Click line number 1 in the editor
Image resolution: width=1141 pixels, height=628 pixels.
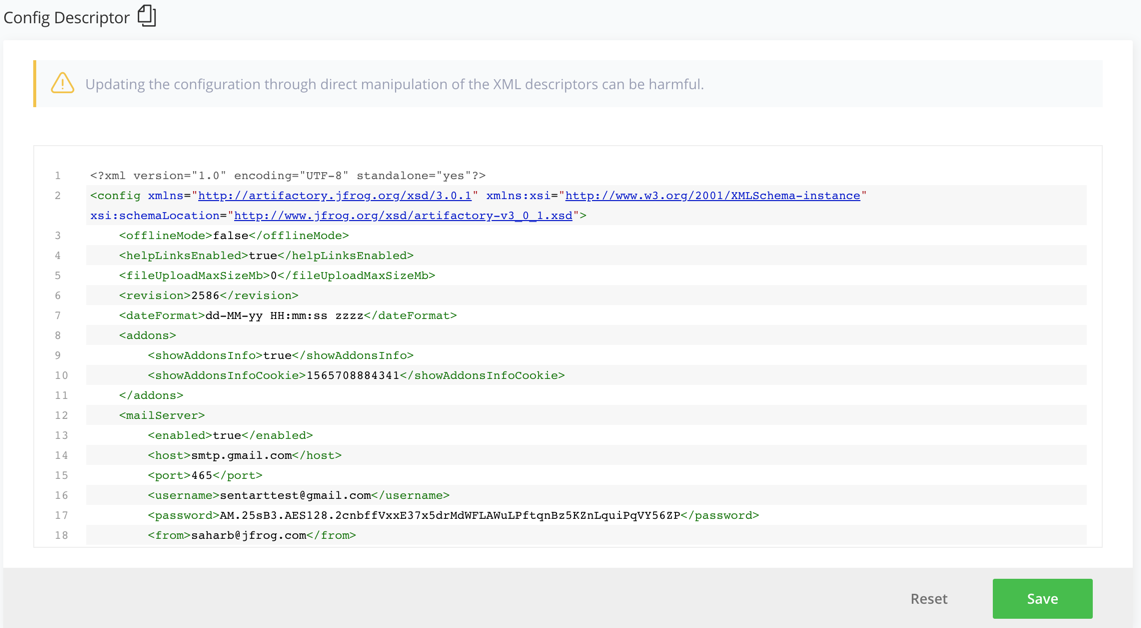(x=57, y=175)
